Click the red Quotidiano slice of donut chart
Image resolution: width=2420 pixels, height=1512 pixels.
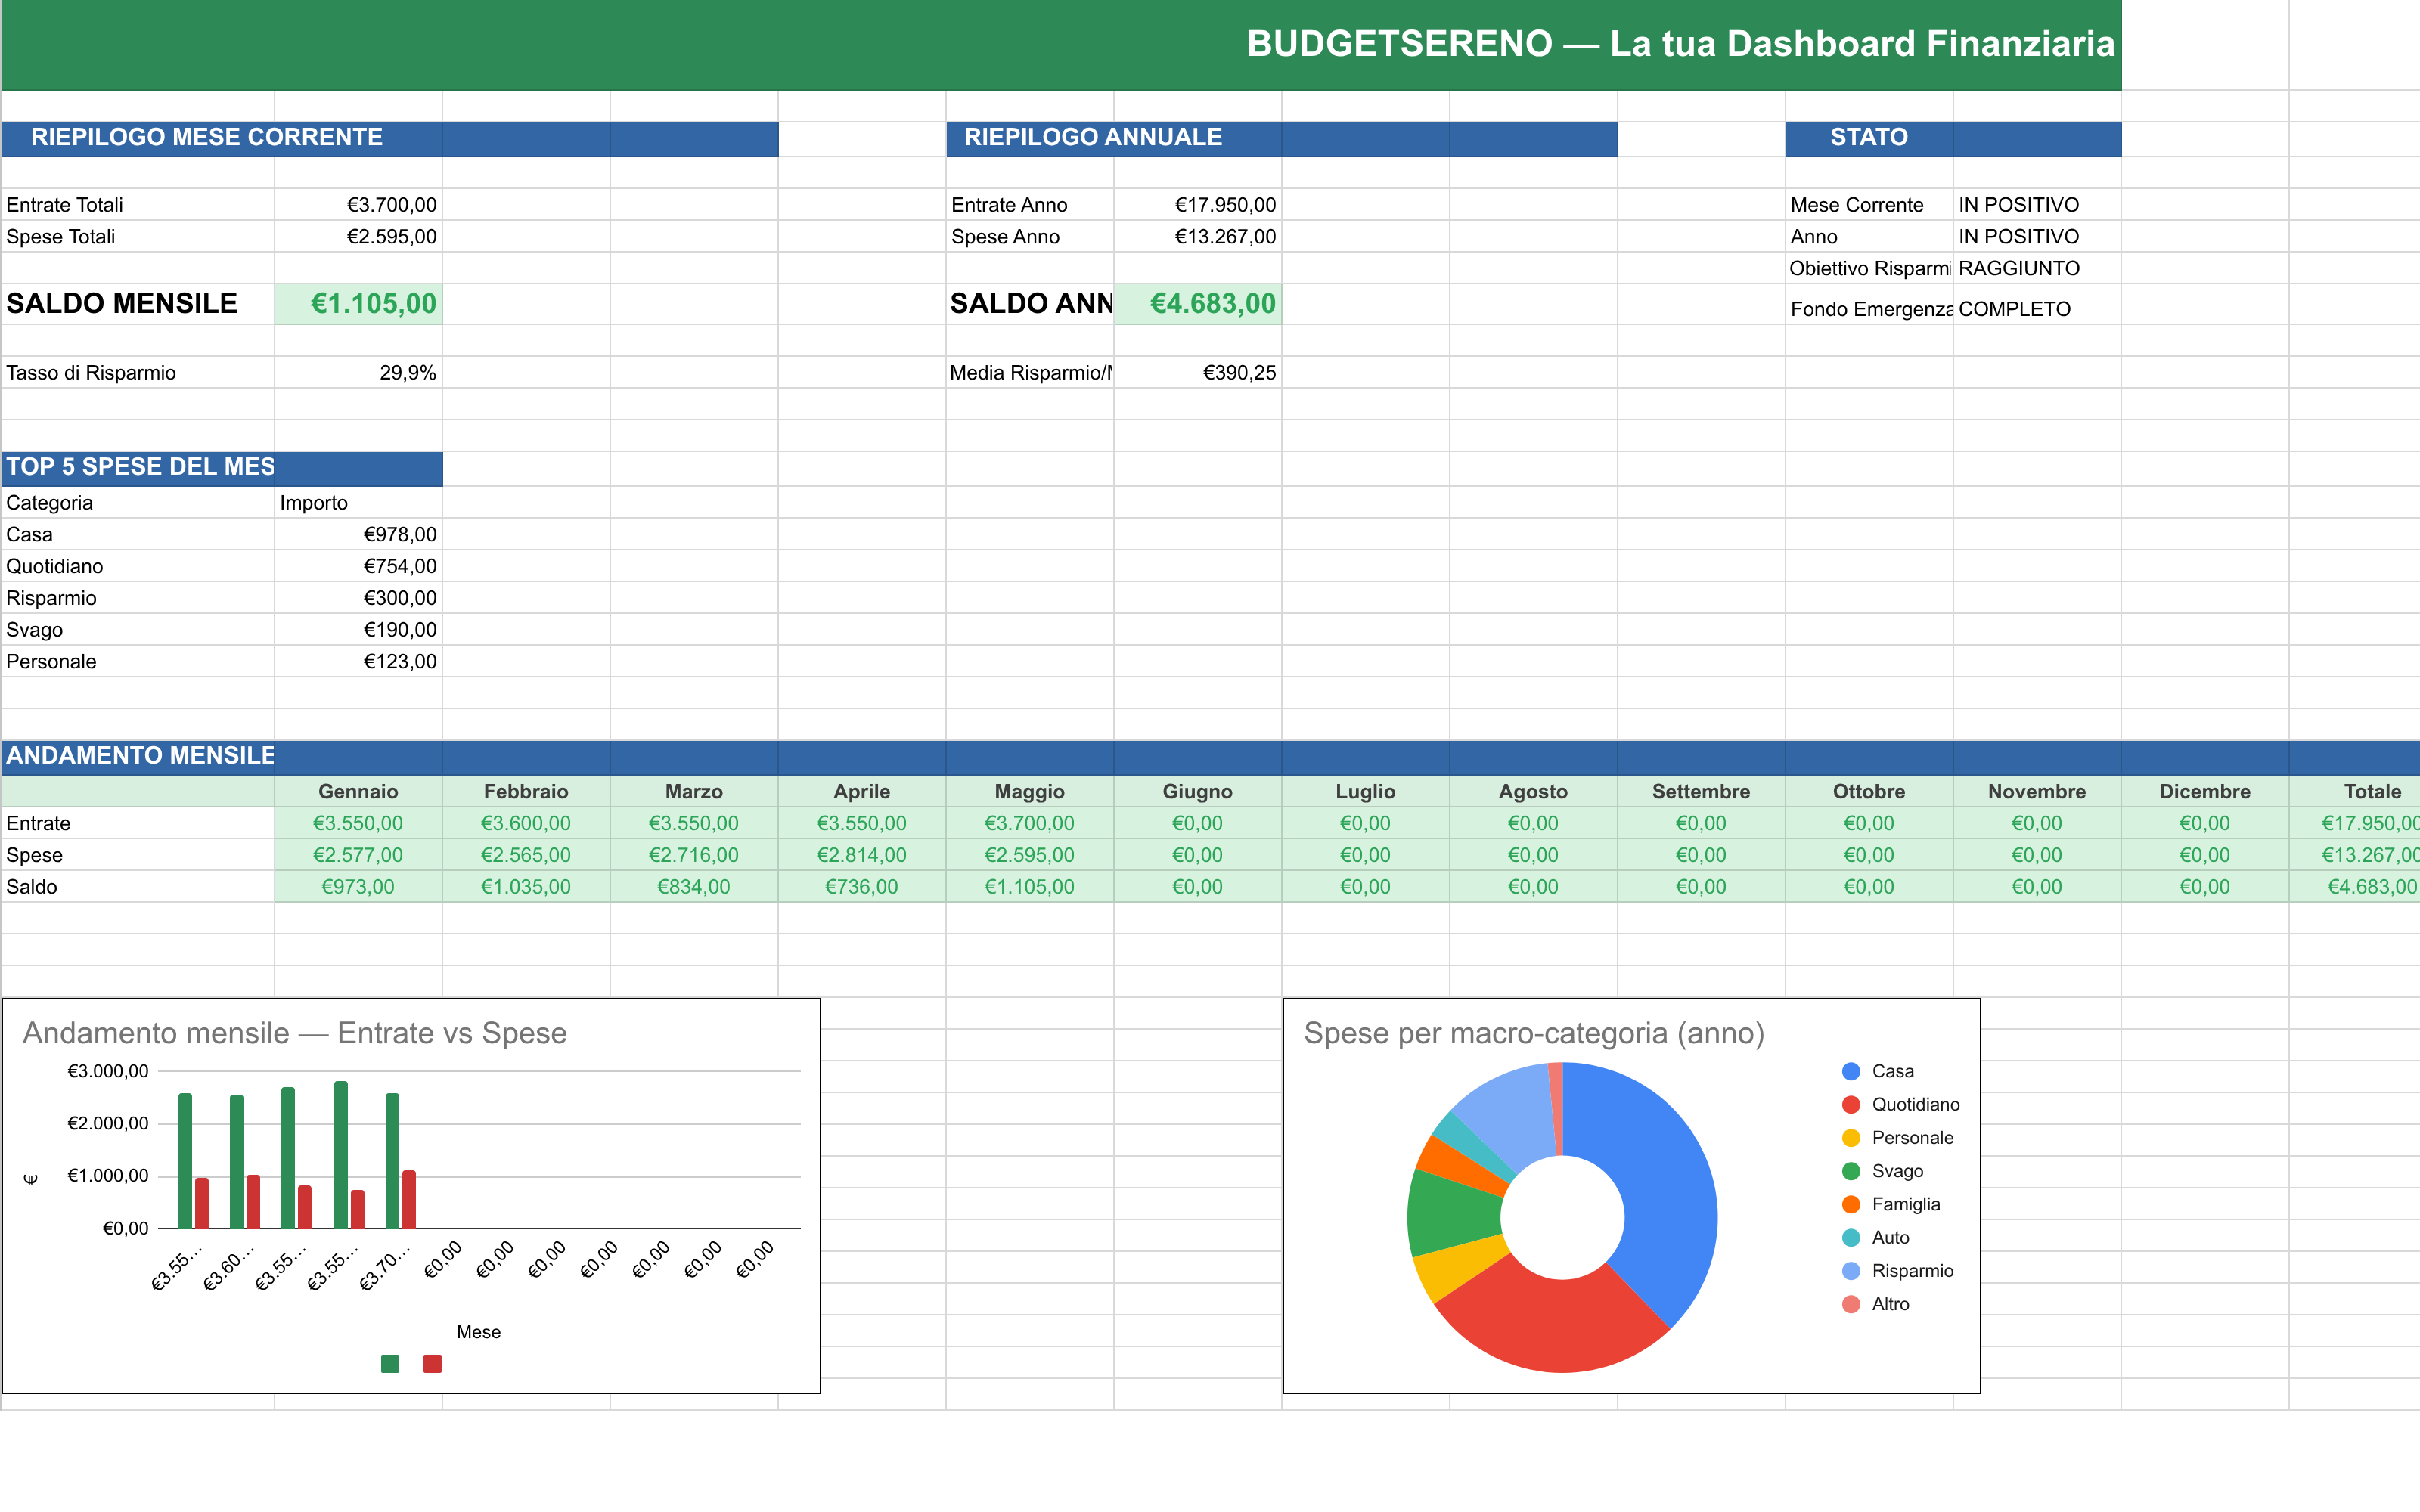1550,1325
